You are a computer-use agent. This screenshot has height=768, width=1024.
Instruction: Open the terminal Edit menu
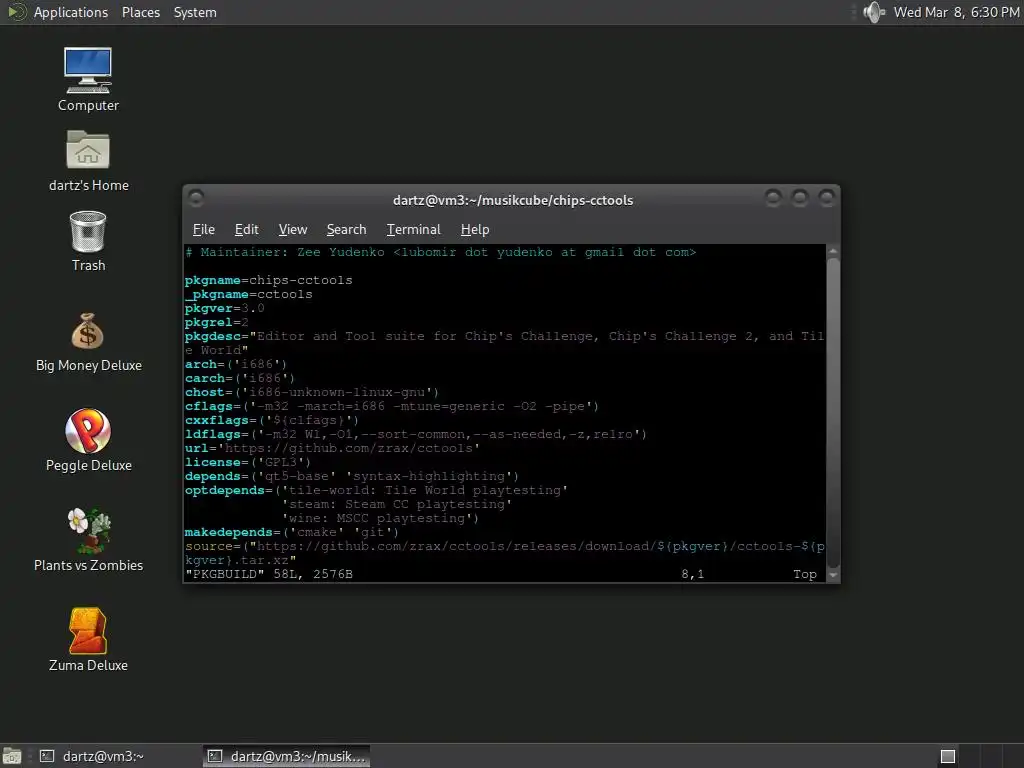click(246, 229)
